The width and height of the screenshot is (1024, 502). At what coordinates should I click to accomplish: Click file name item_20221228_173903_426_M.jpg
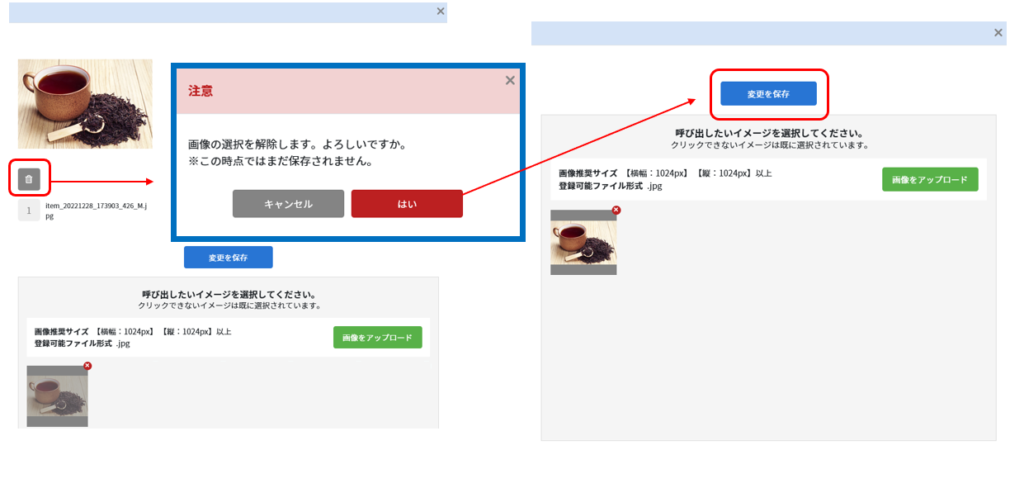95,211
